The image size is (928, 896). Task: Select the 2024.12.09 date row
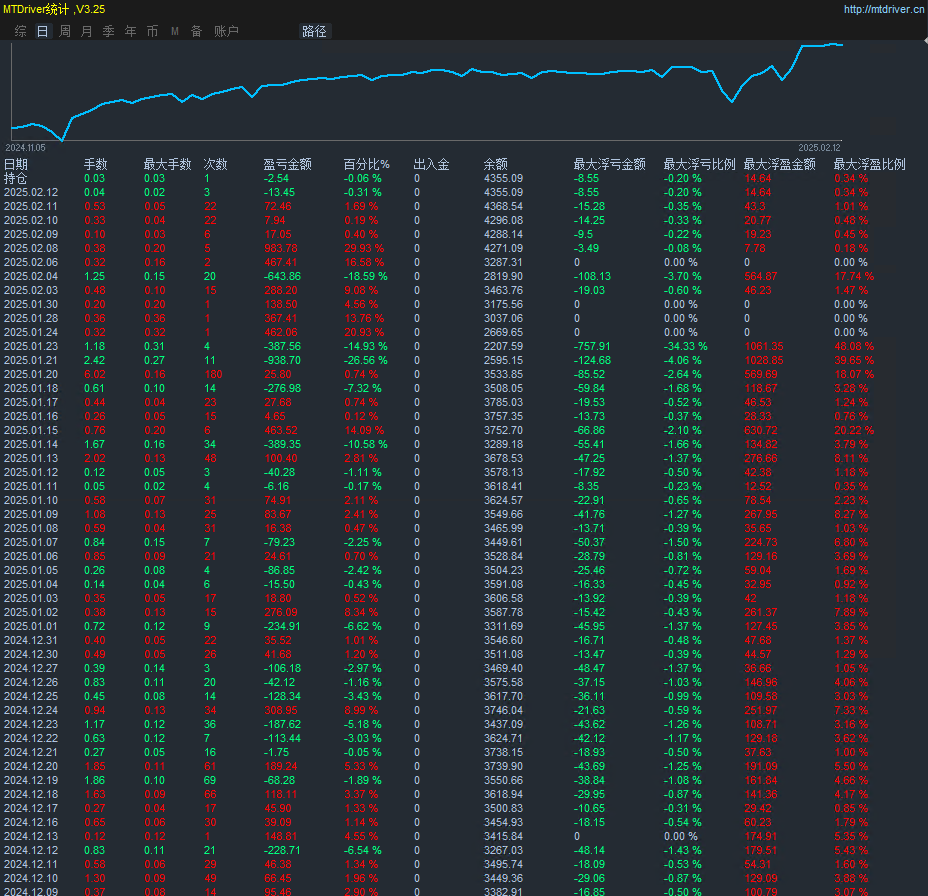click(31, 891)
